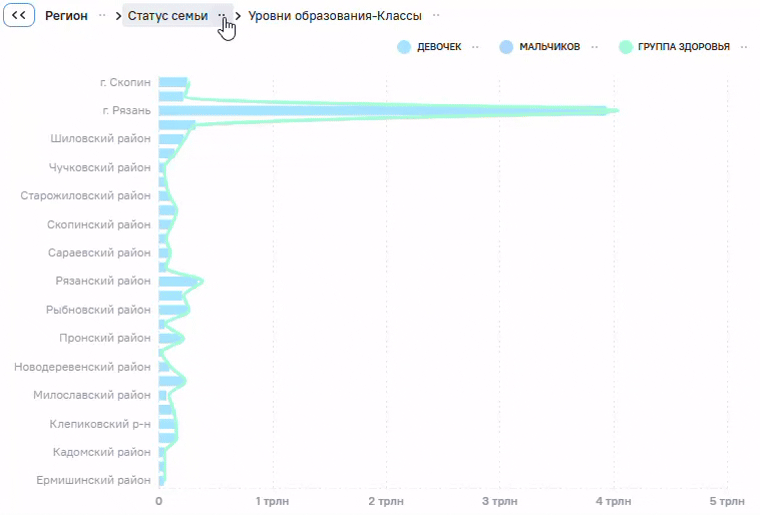Click the ГРУППА ЗДОРОВЬЯ green color circle

pyautogui.click(x=626, y=47)
